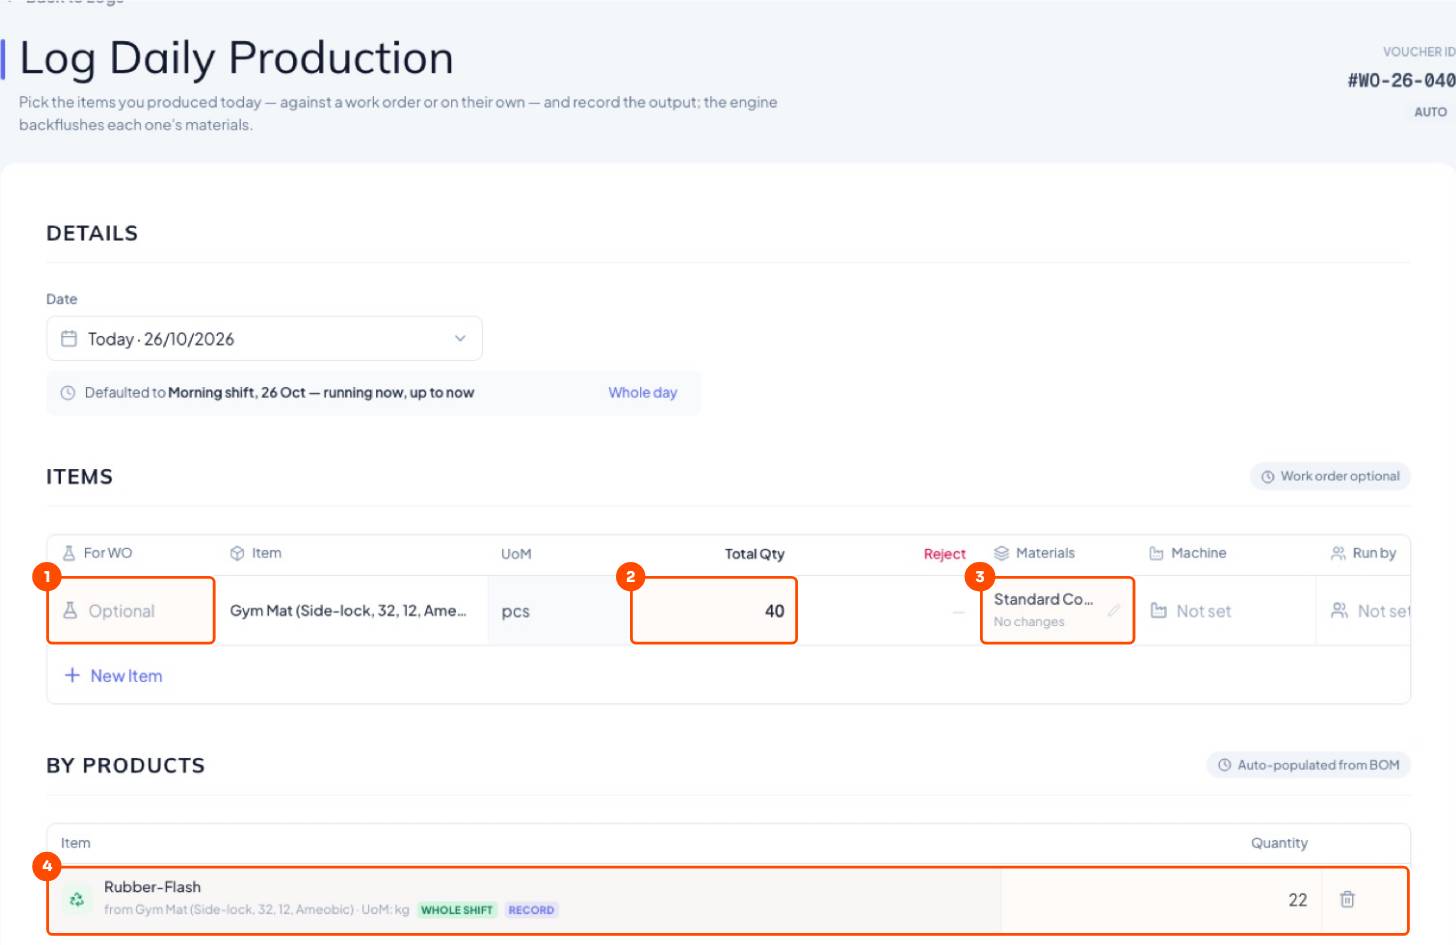The width and height of the screenshot is (1456, 945).
Task: Edit the Total Qty value 40
Action: 714,611
